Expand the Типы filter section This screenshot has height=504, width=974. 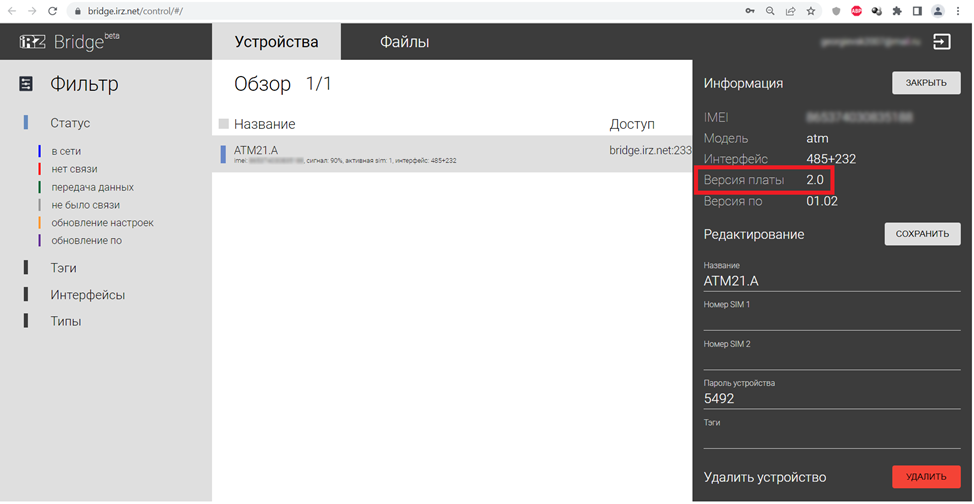pos(65,321)
